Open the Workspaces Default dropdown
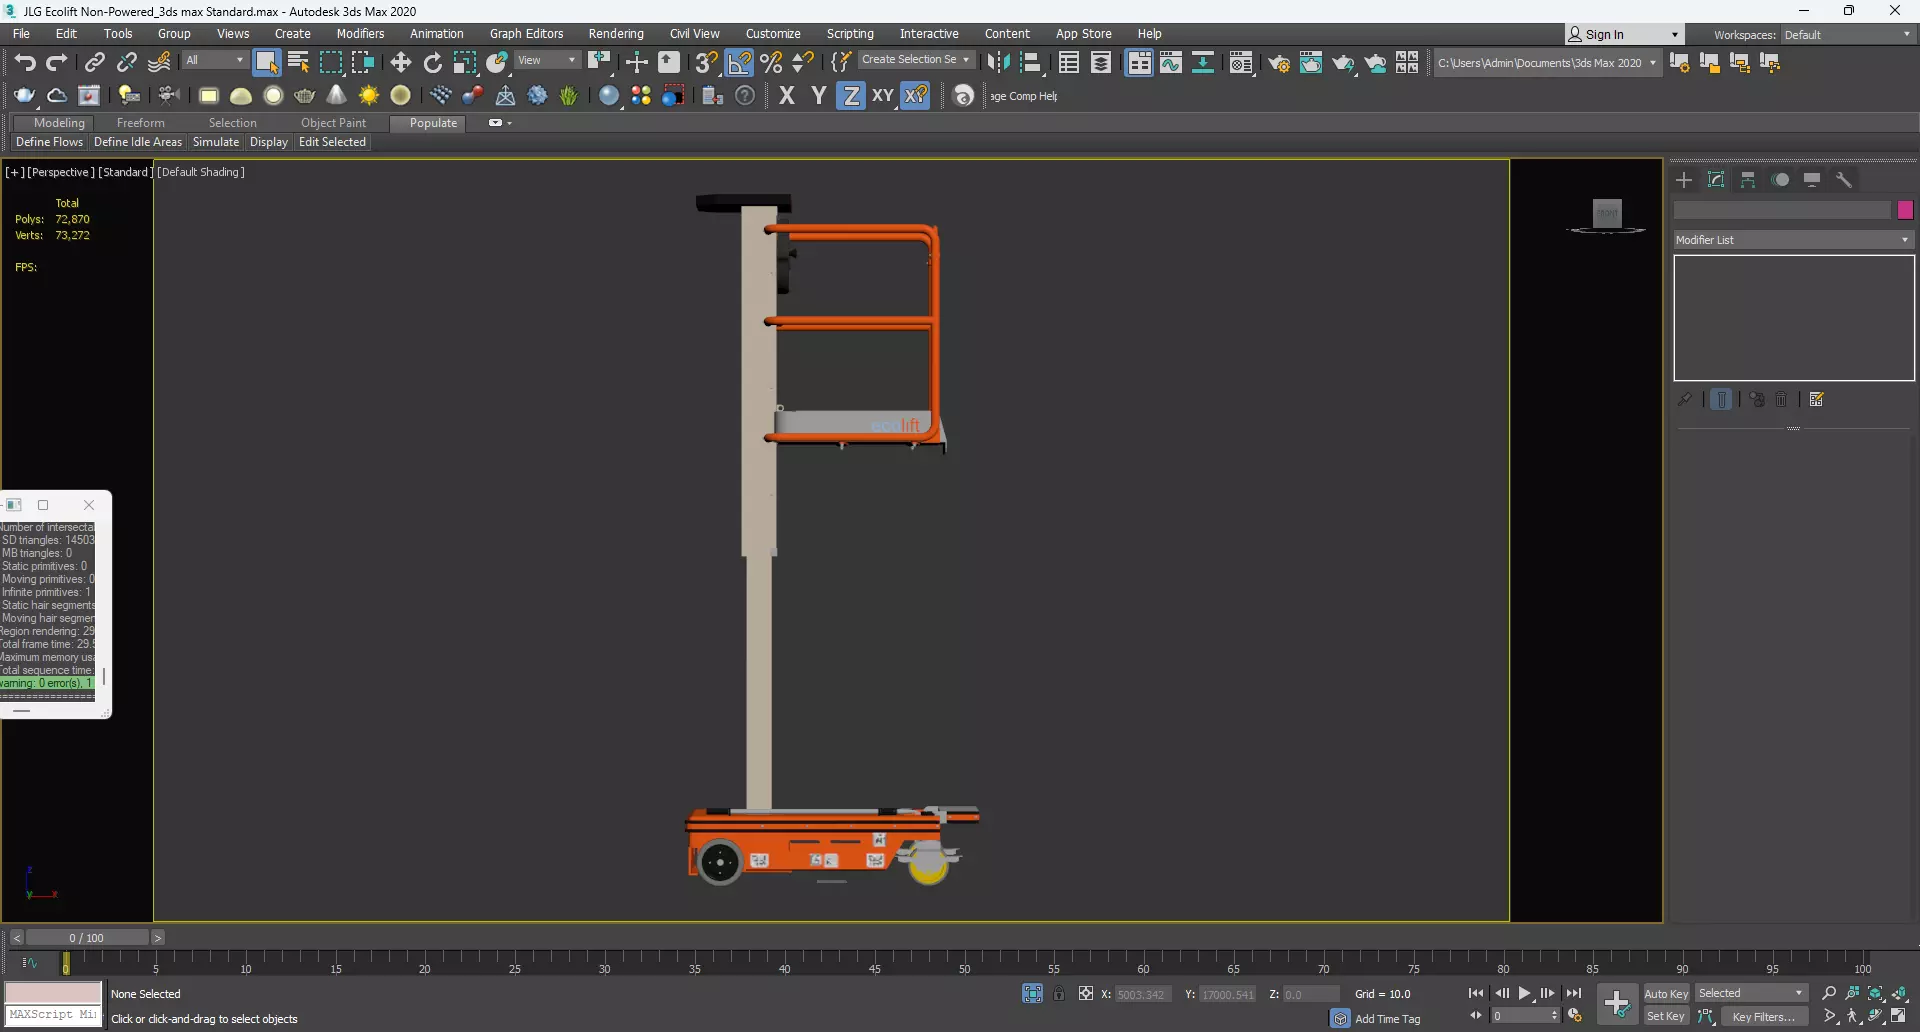This screenshot has height=1032, width=1920. (x=1848, y=34)
